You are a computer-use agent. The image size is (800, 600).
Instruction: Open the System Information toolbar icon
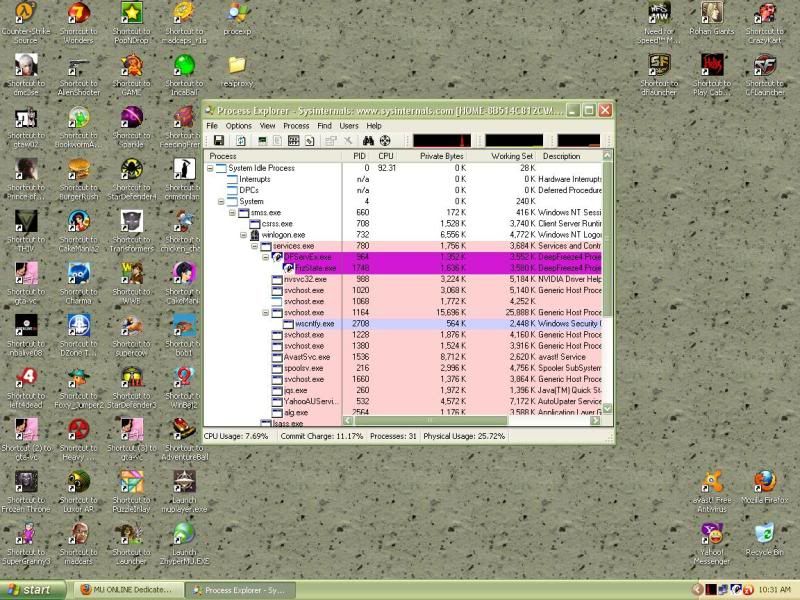point(262,141)
